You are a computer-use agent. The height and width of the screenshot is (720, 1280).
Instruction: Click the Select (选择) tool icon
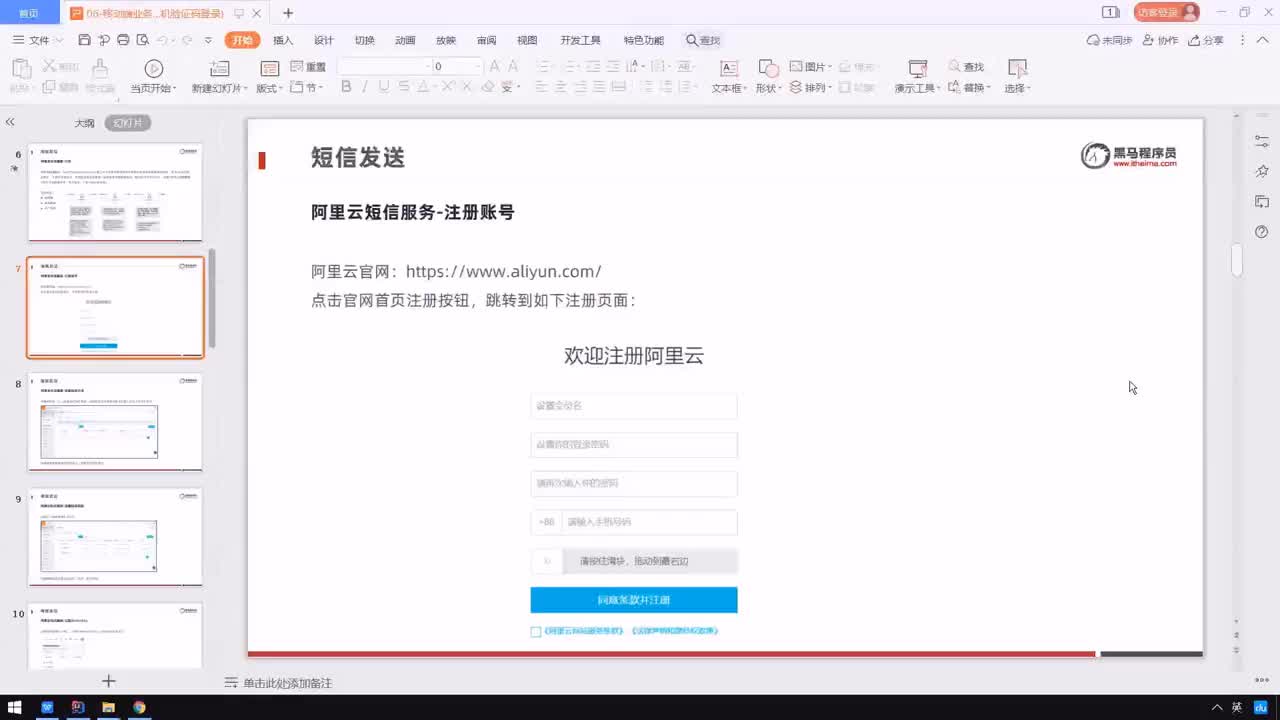point(1017,68)
